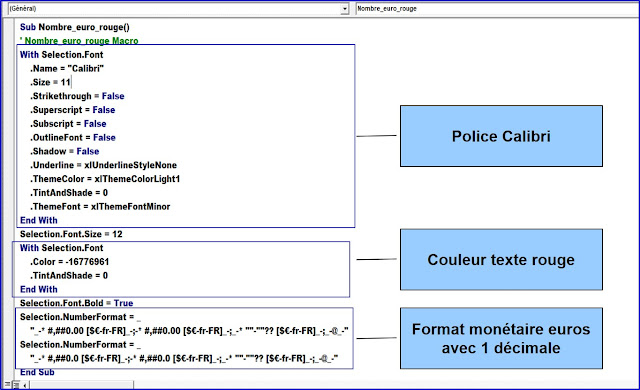This screenshot has width=640, height=390.
Task: Click the .Strikethrough = False line
Action: click(x=77, y=96)
